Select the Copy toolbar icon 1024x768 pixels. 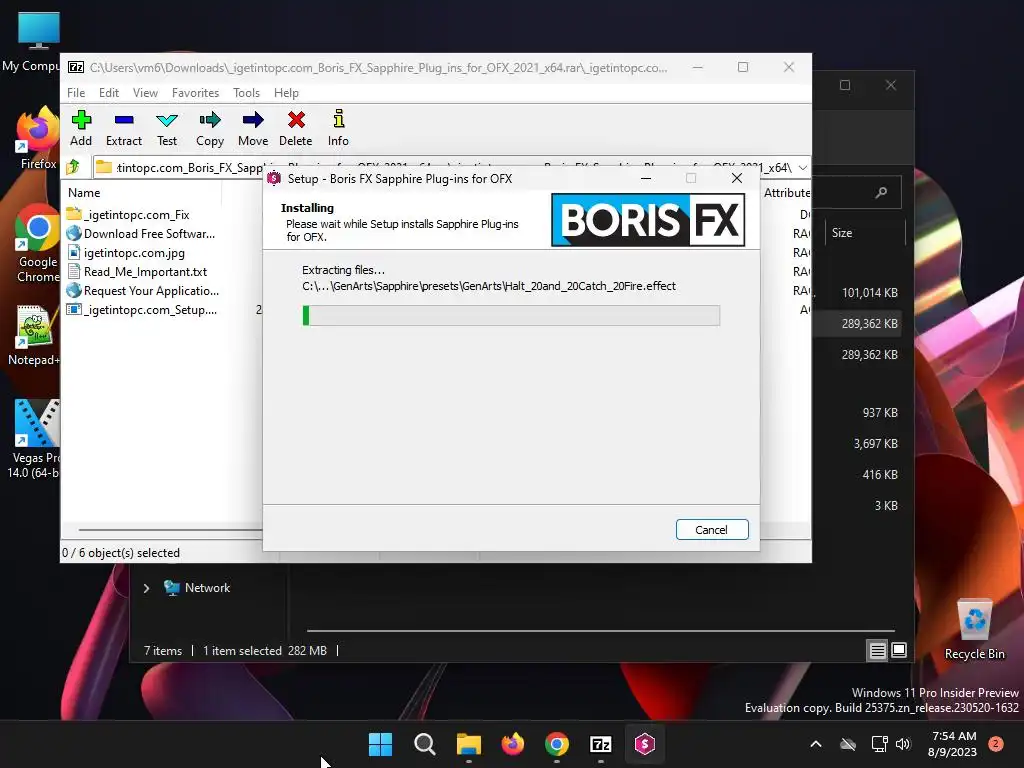(x=210, y=128)
